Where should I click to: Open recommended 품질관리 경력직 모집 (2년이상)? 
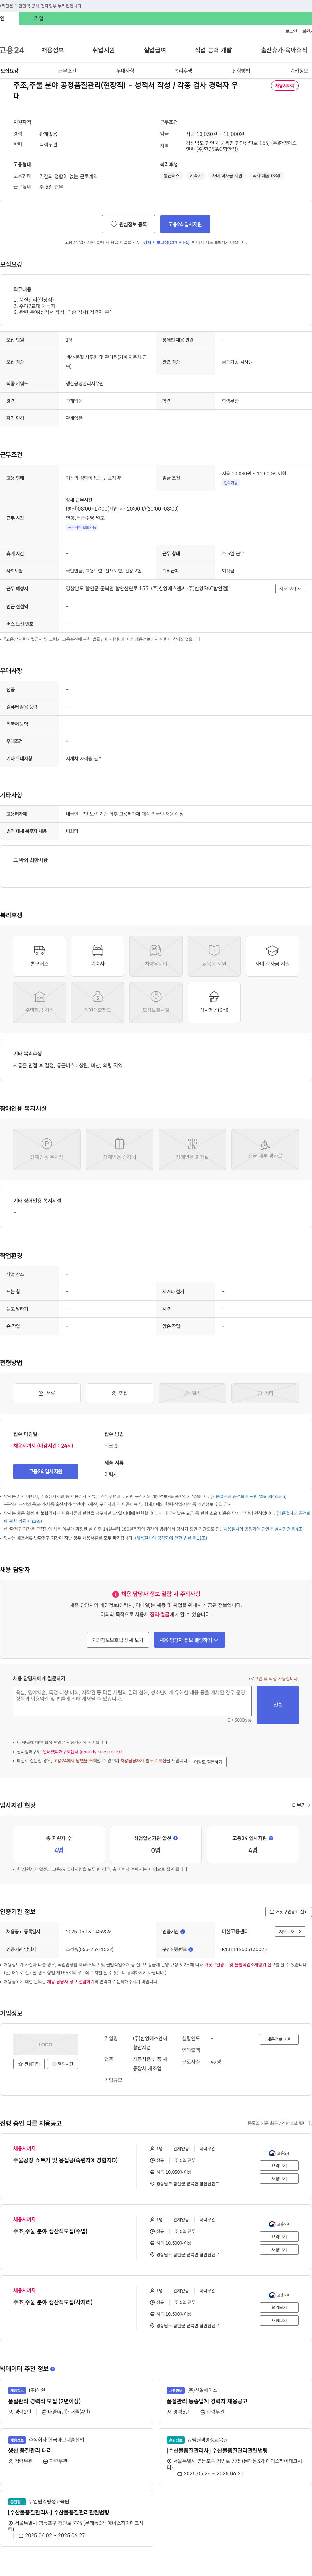(x=45, y=2401)
